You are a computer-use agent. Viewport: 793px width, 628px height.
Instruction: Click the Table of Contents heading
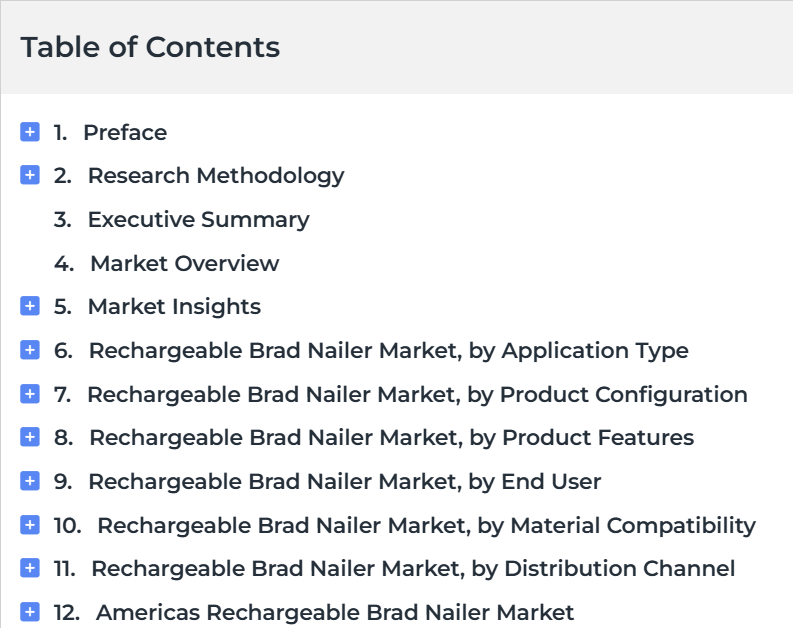click(x=150, y=47)
